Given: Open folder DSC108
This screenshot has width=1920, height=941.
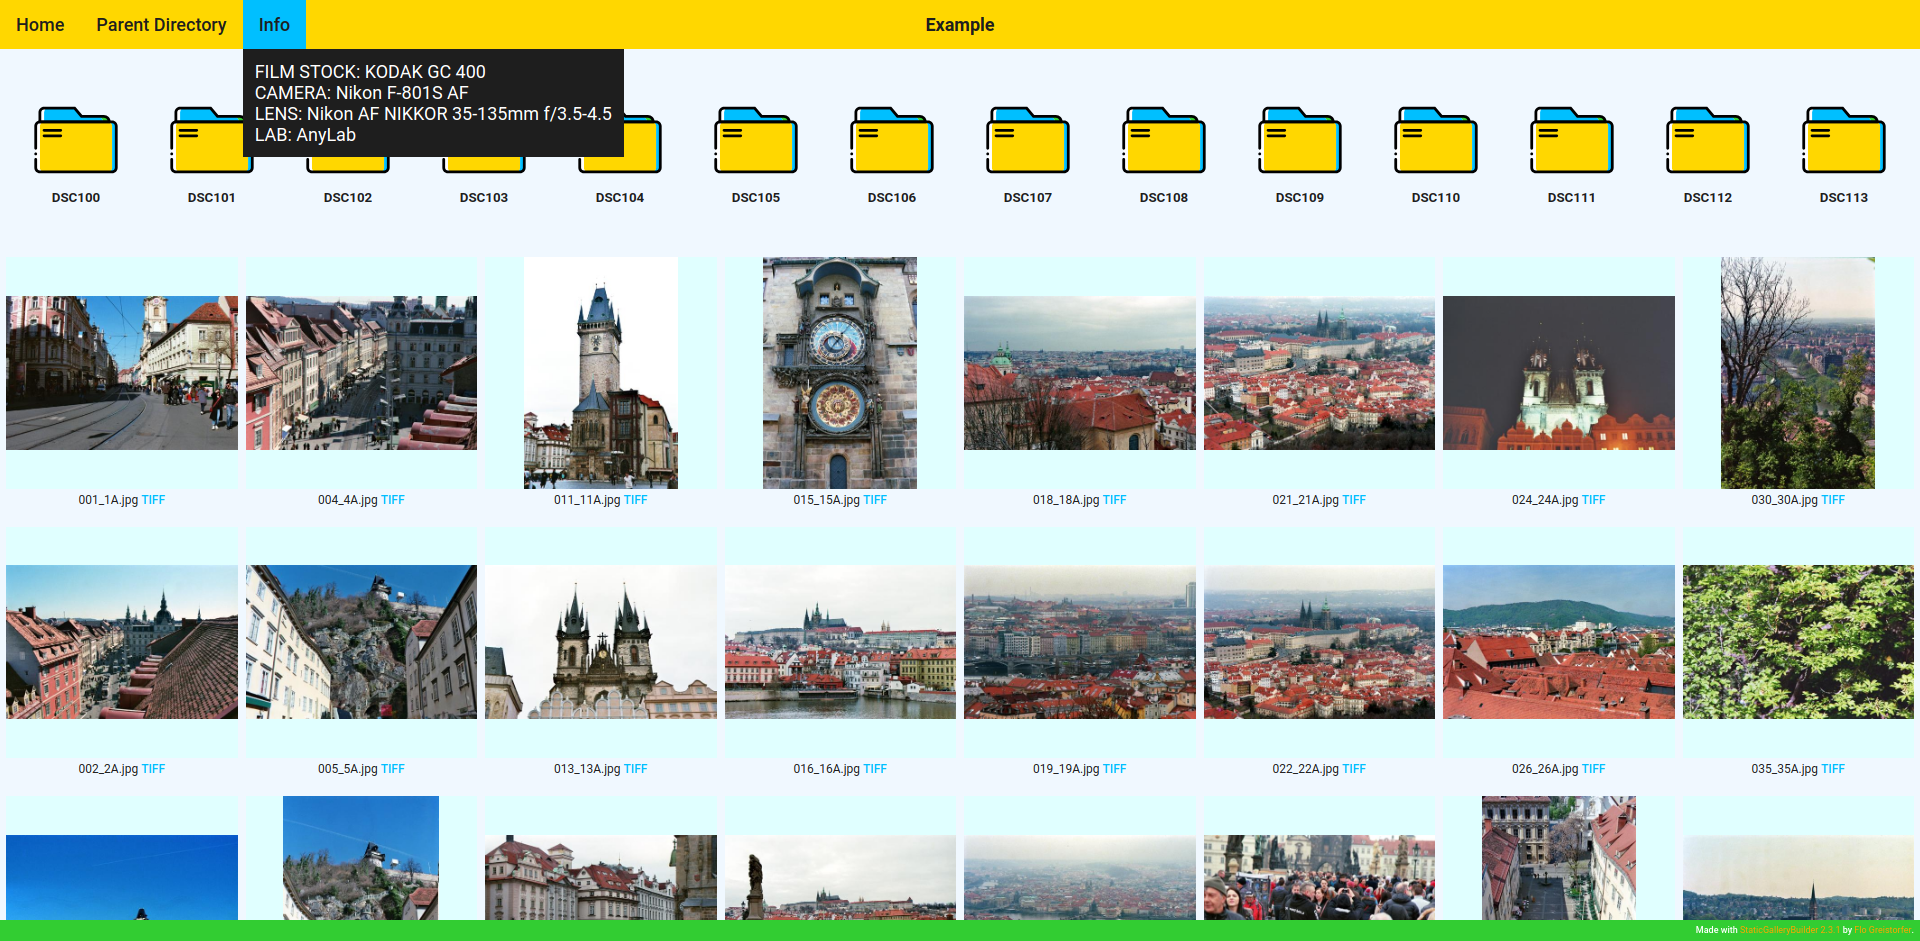Looking at the screenshot, I should tap(1164, 142).
